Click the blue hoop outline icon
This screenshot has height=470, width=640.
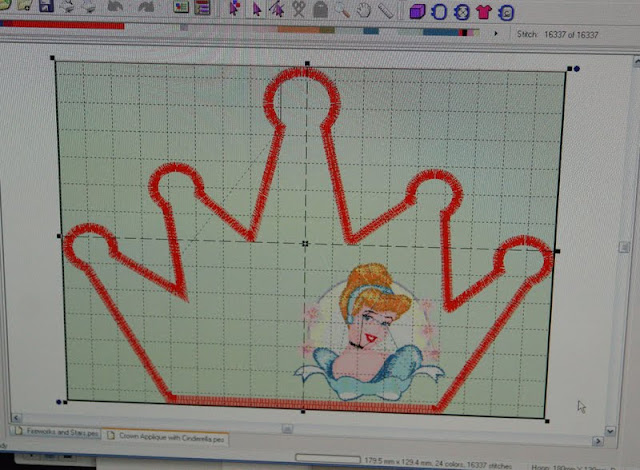click(x=439, y=12)
